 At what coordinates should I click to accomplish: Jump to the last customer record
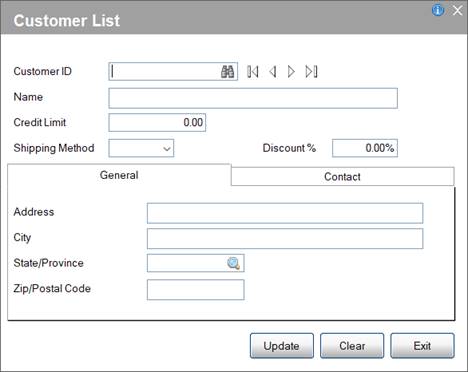coord(311,71)
